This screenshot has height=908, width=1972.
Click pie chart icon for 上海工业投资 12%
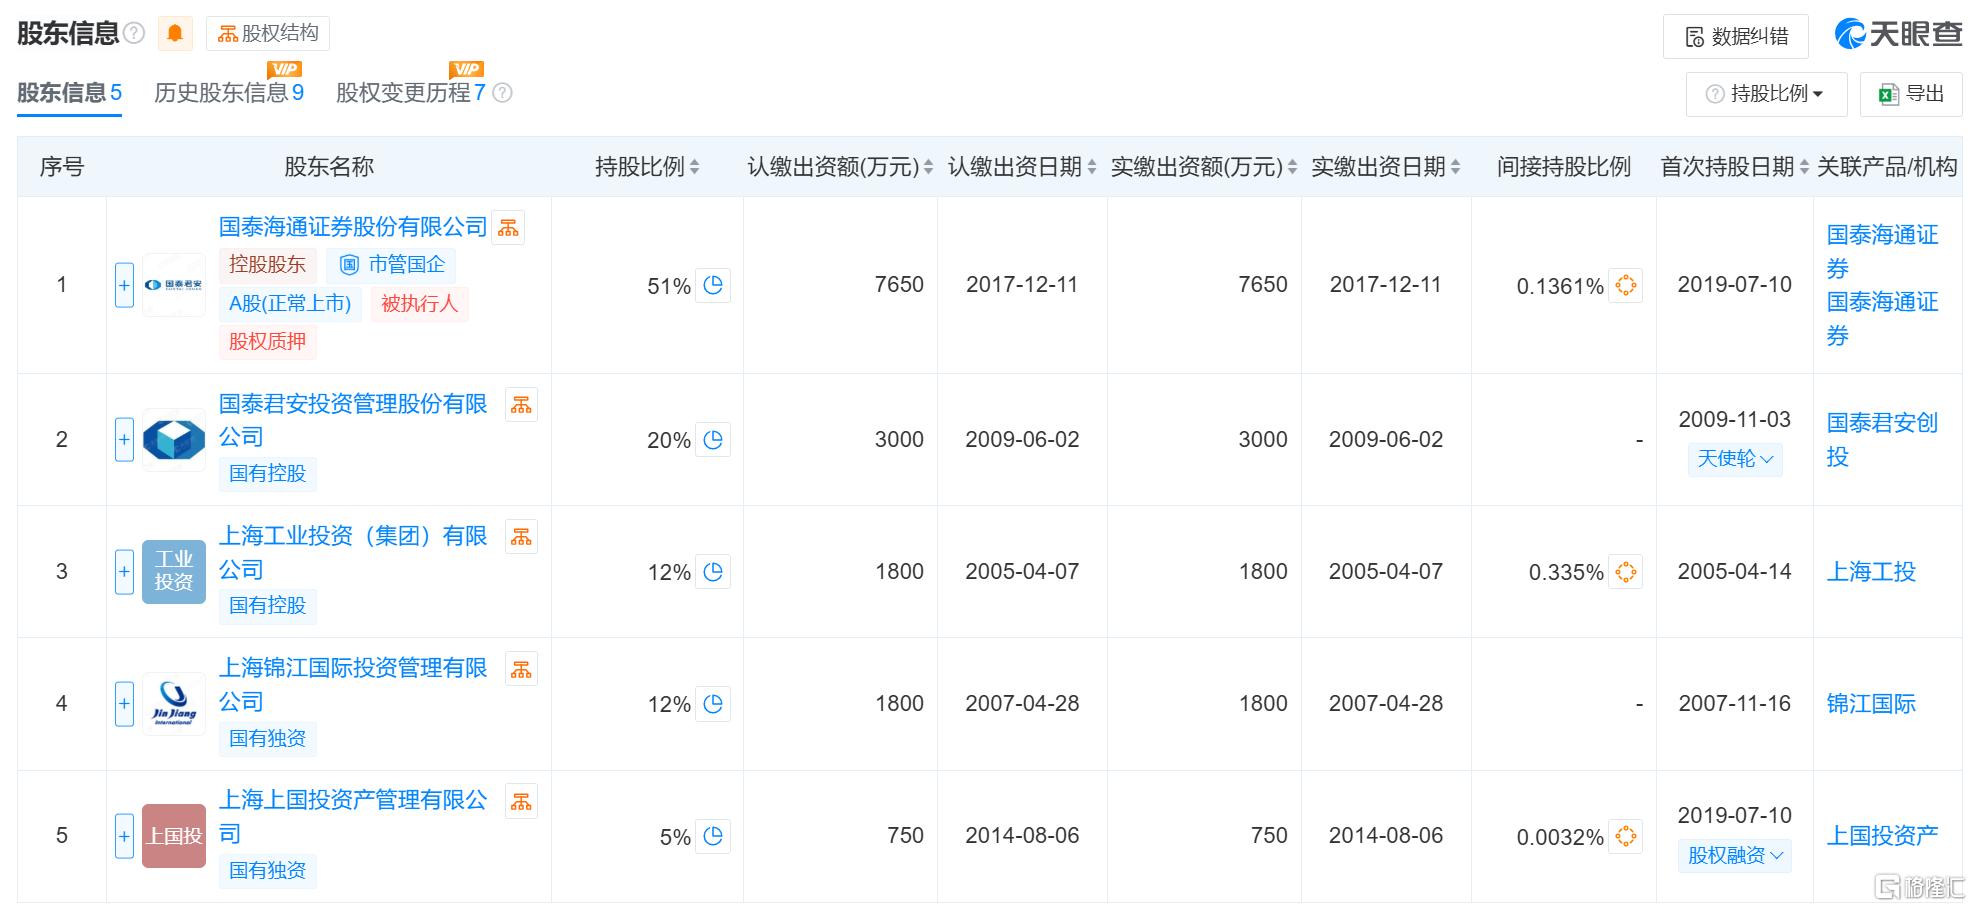click(x=713, y=572)
